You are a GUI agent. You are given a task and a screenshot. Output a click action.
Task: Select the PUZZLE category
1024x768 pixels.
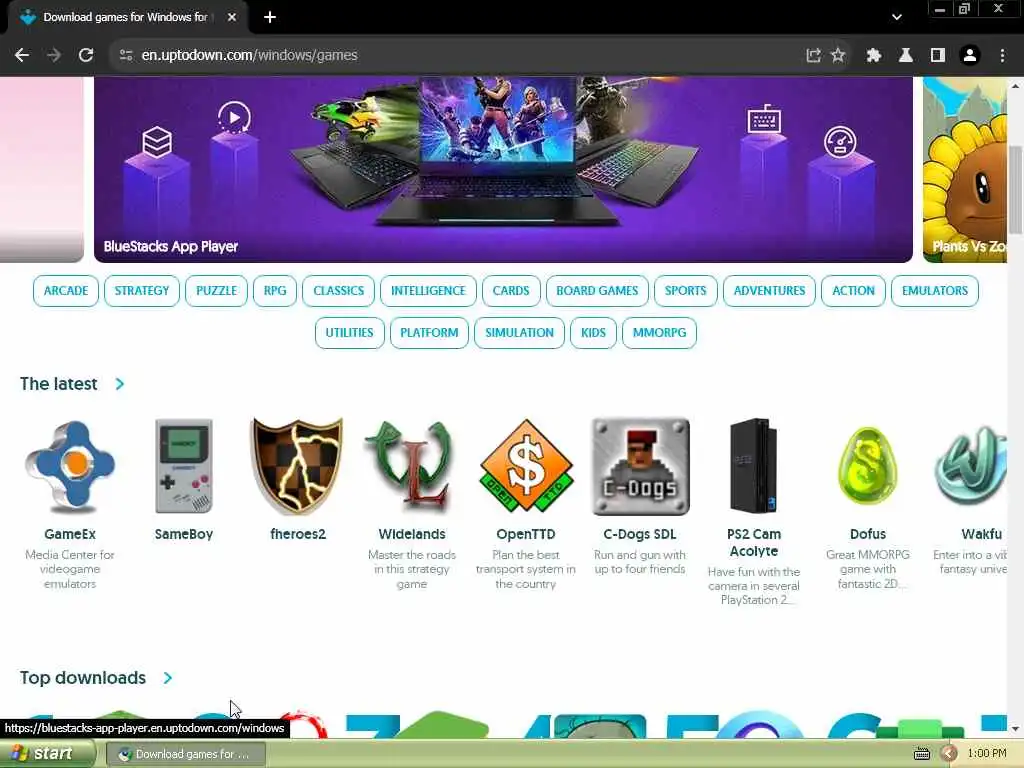point(216,291)
